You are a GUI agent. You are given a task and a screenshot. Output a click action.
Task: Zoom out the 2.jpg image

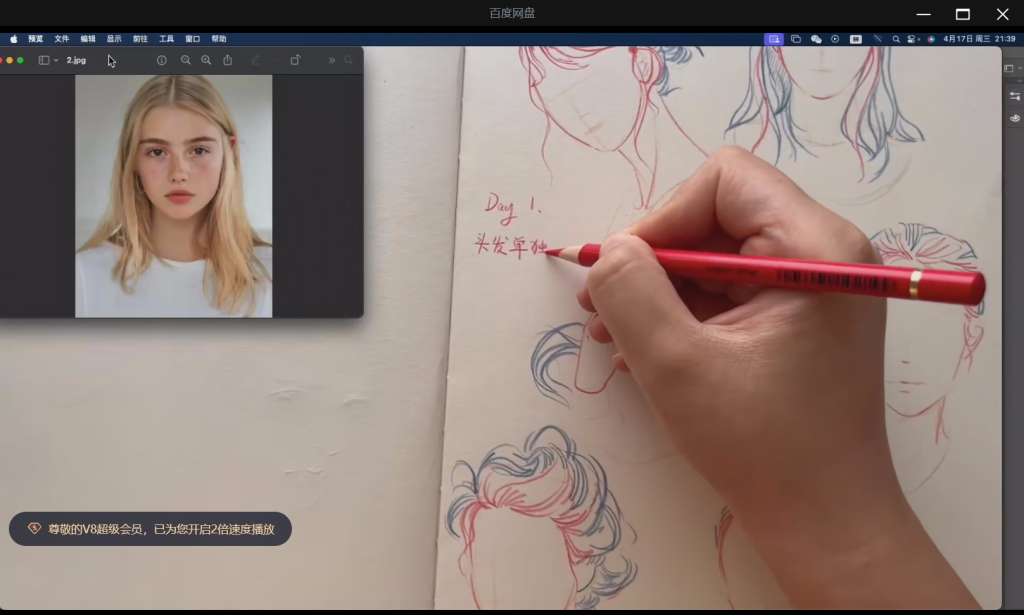tap(185, 60)
